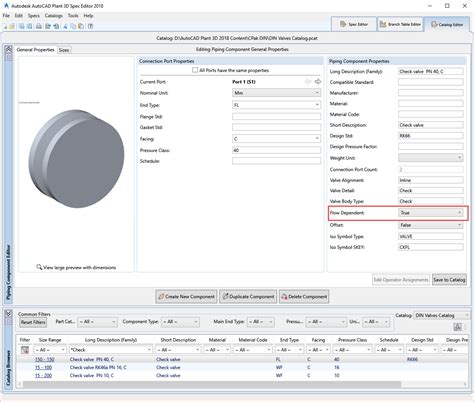Screen dimensions: 474x402
Task: Open the Specs menu
Action: pos(34,16)
